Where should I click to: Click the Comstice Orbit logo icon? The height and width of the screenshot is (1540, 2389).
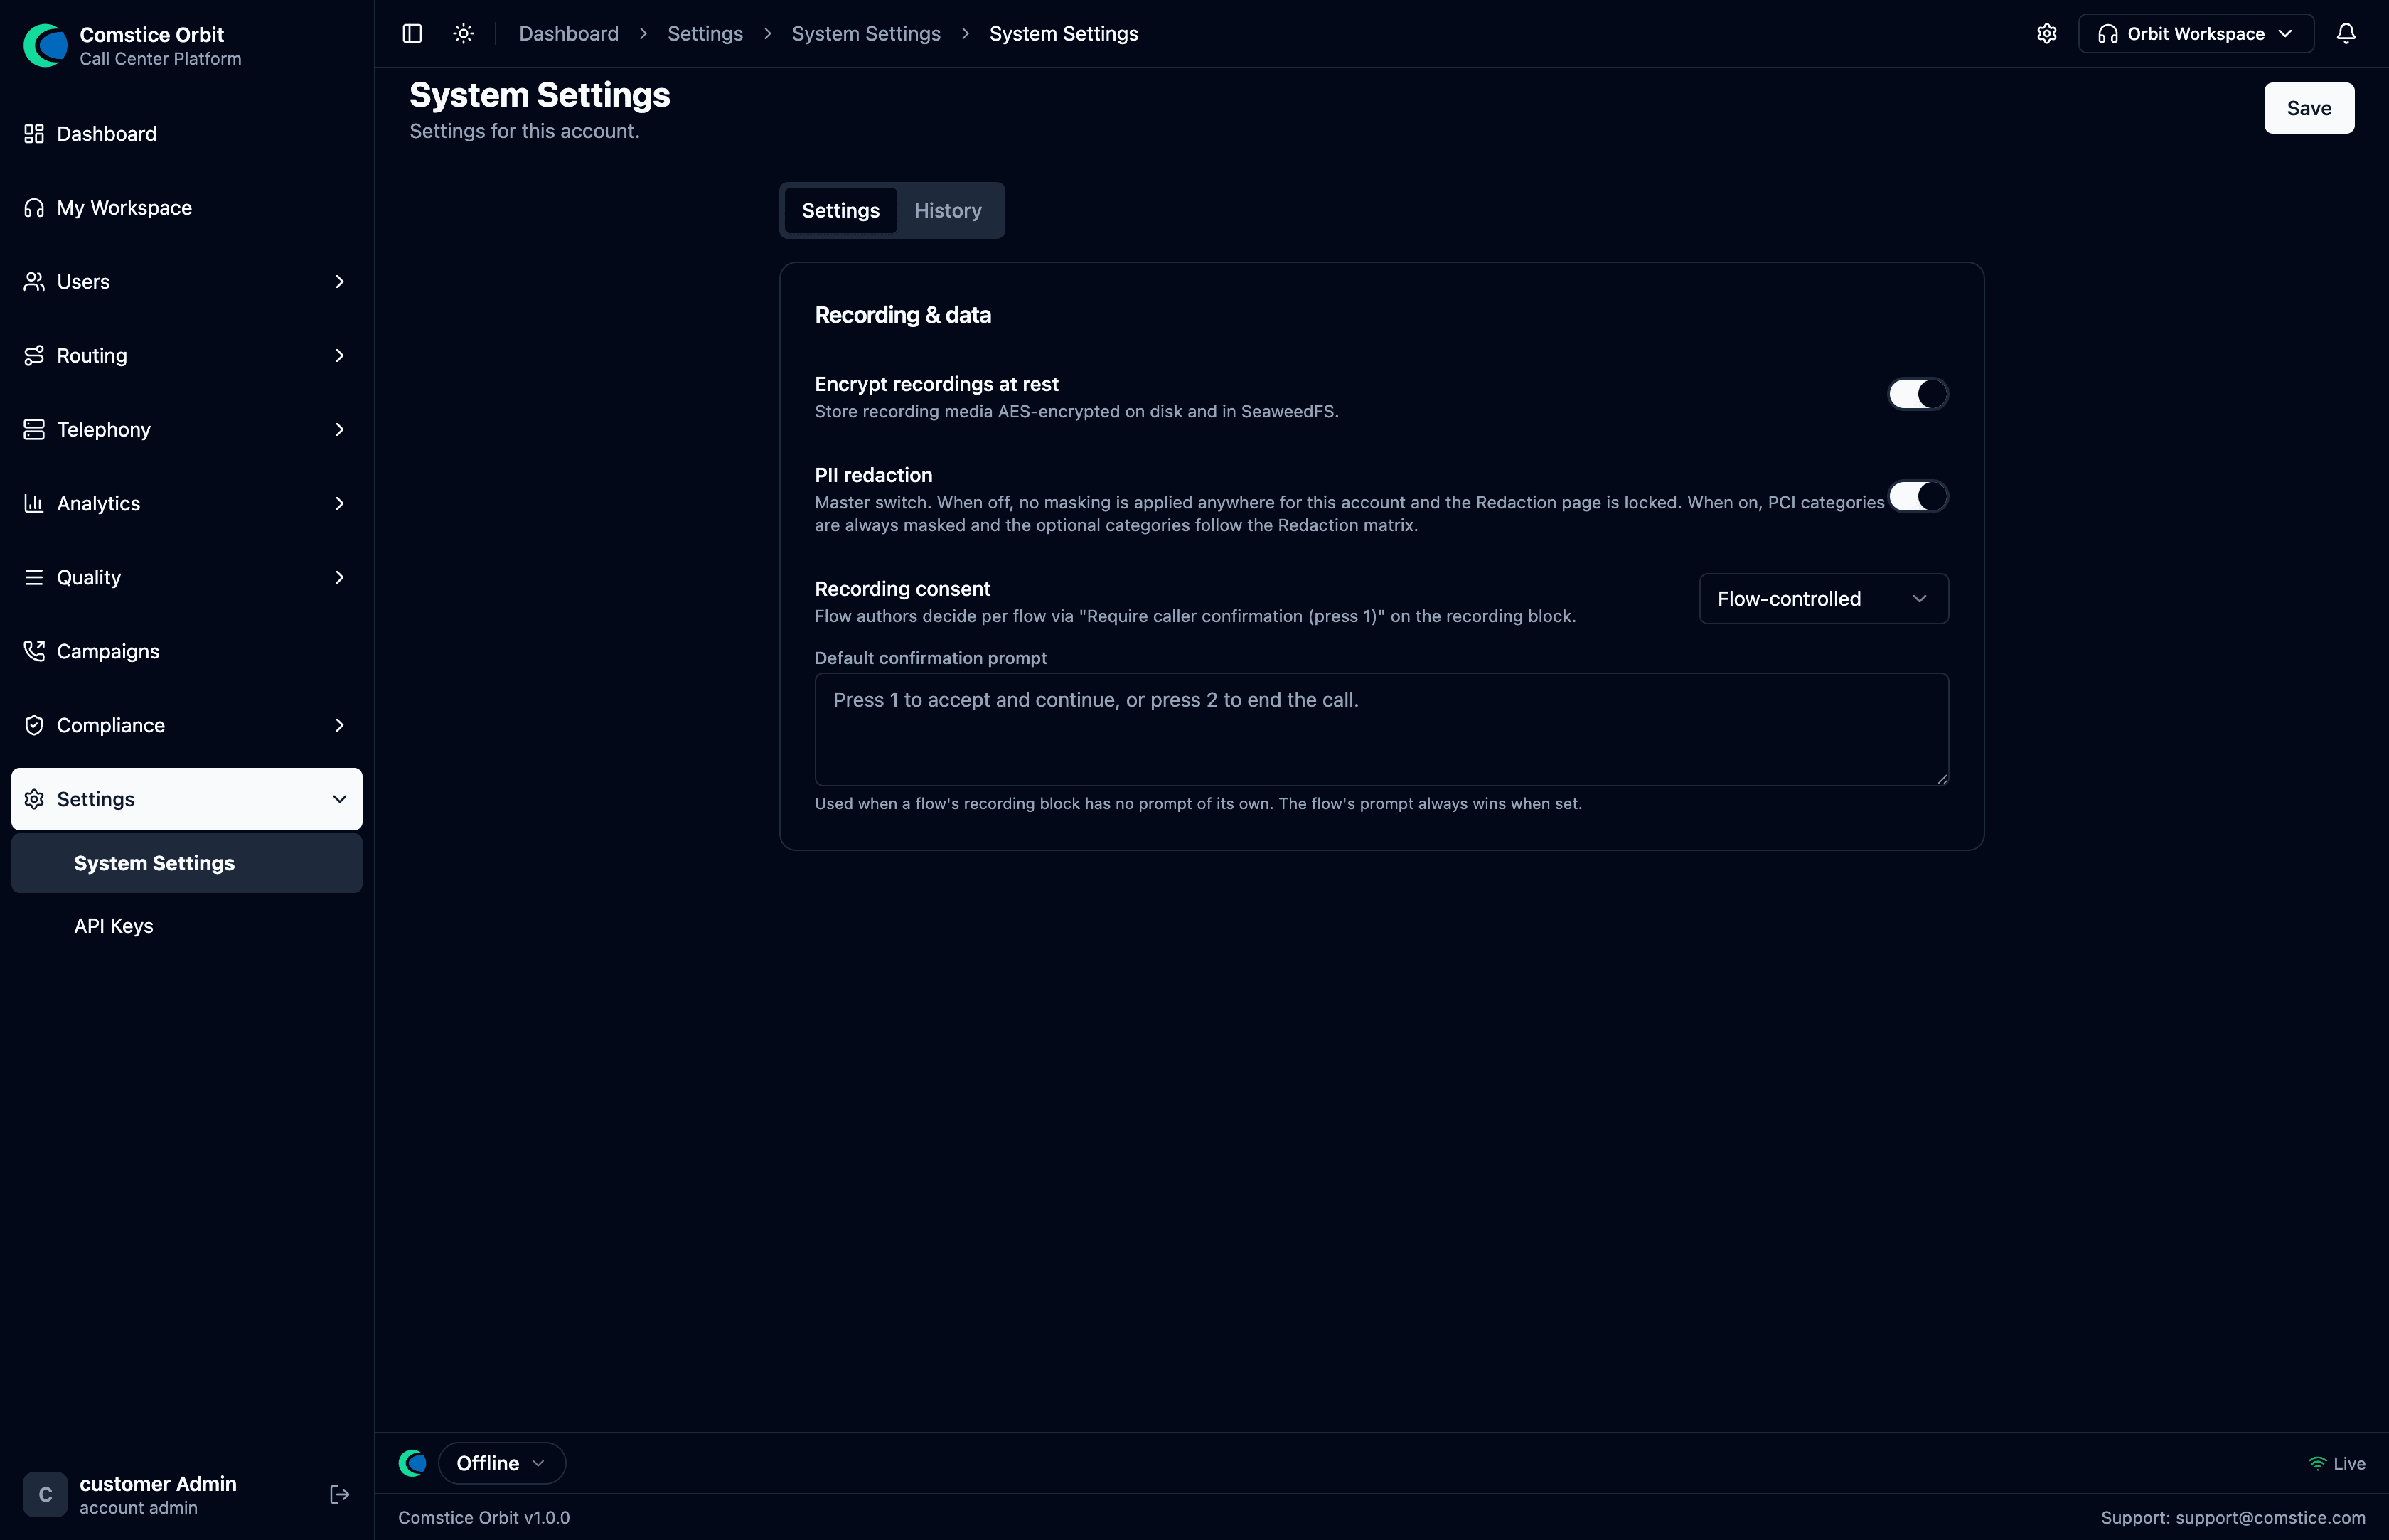[x=45, y=46]
